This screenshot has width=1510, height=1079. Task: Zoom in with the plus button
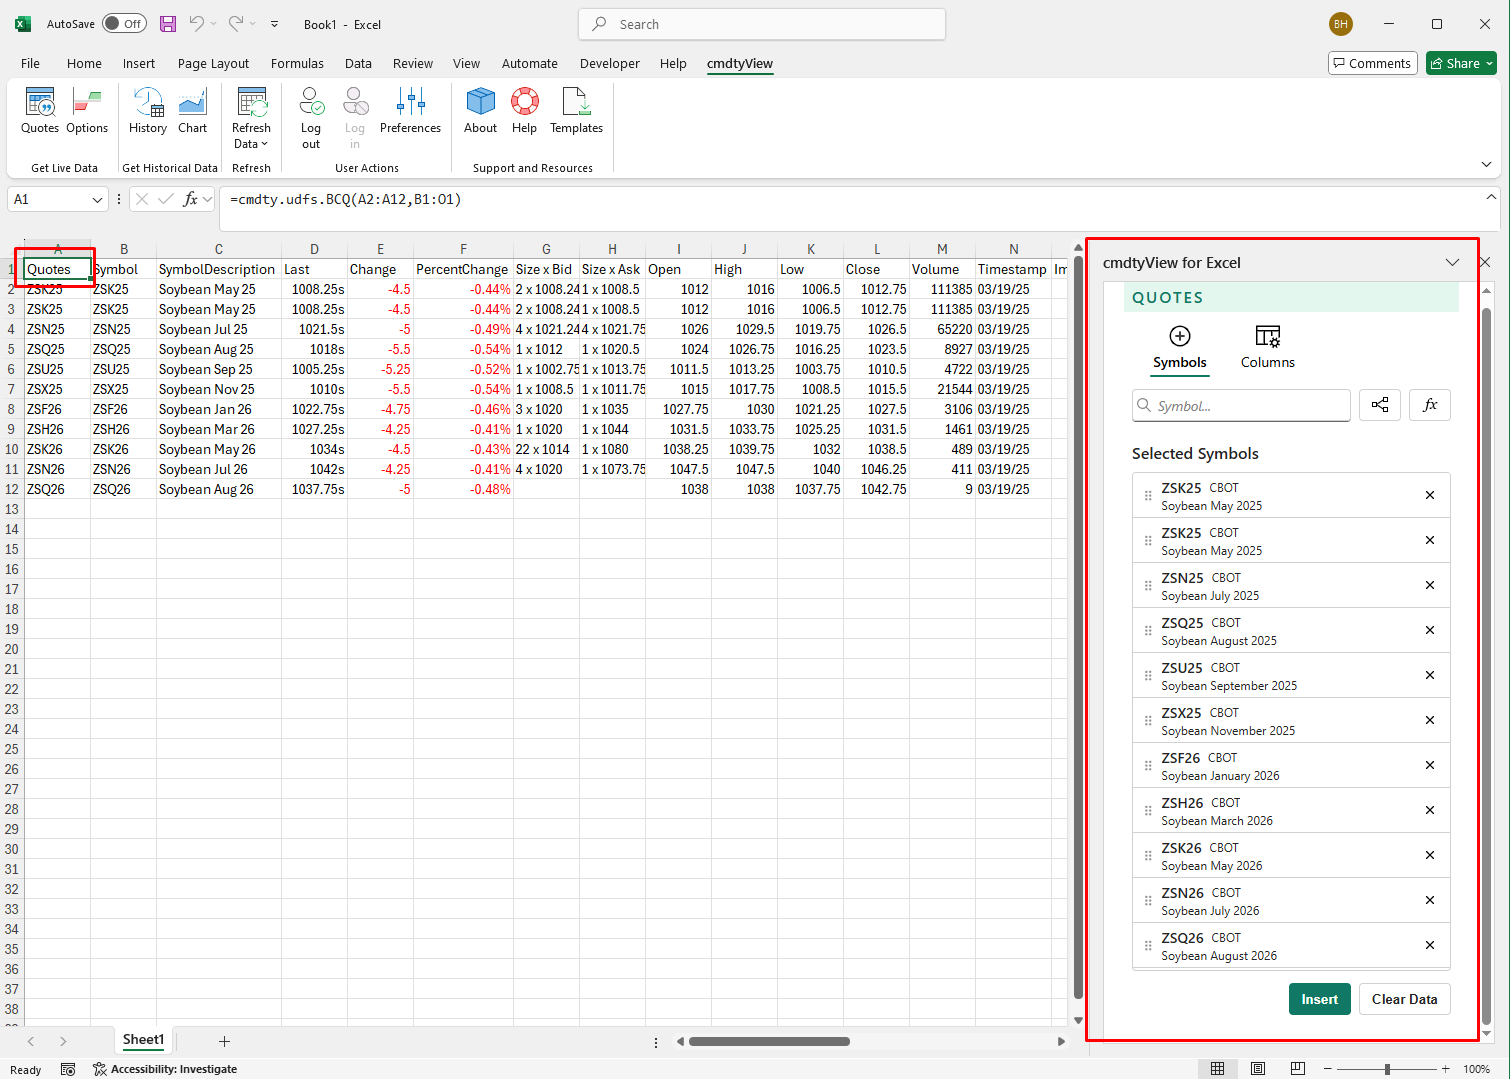(1445, 1069)
